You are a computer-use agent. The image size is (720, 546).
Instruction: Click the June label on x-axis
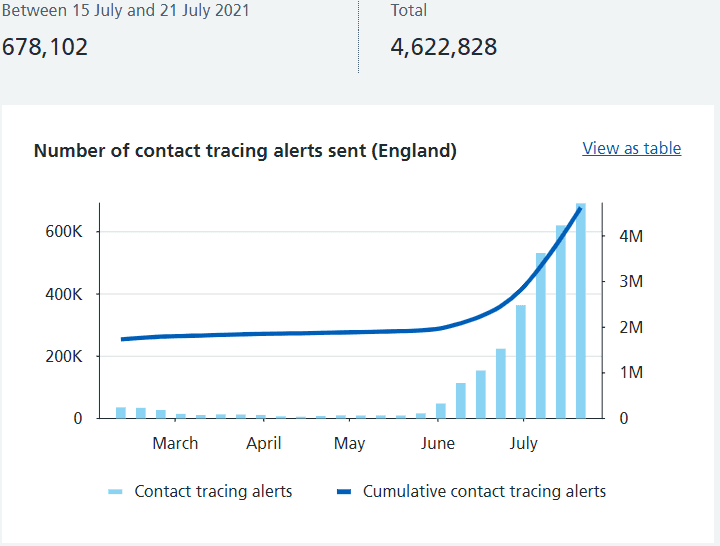pos(438,443)
